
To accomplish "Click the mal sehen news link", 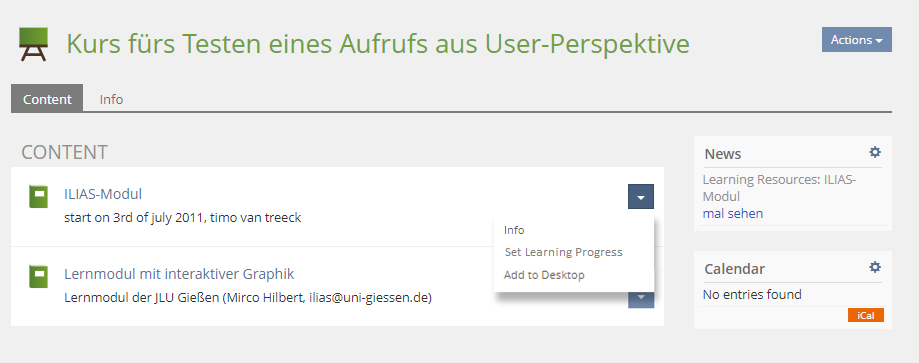I will (733, 213).
